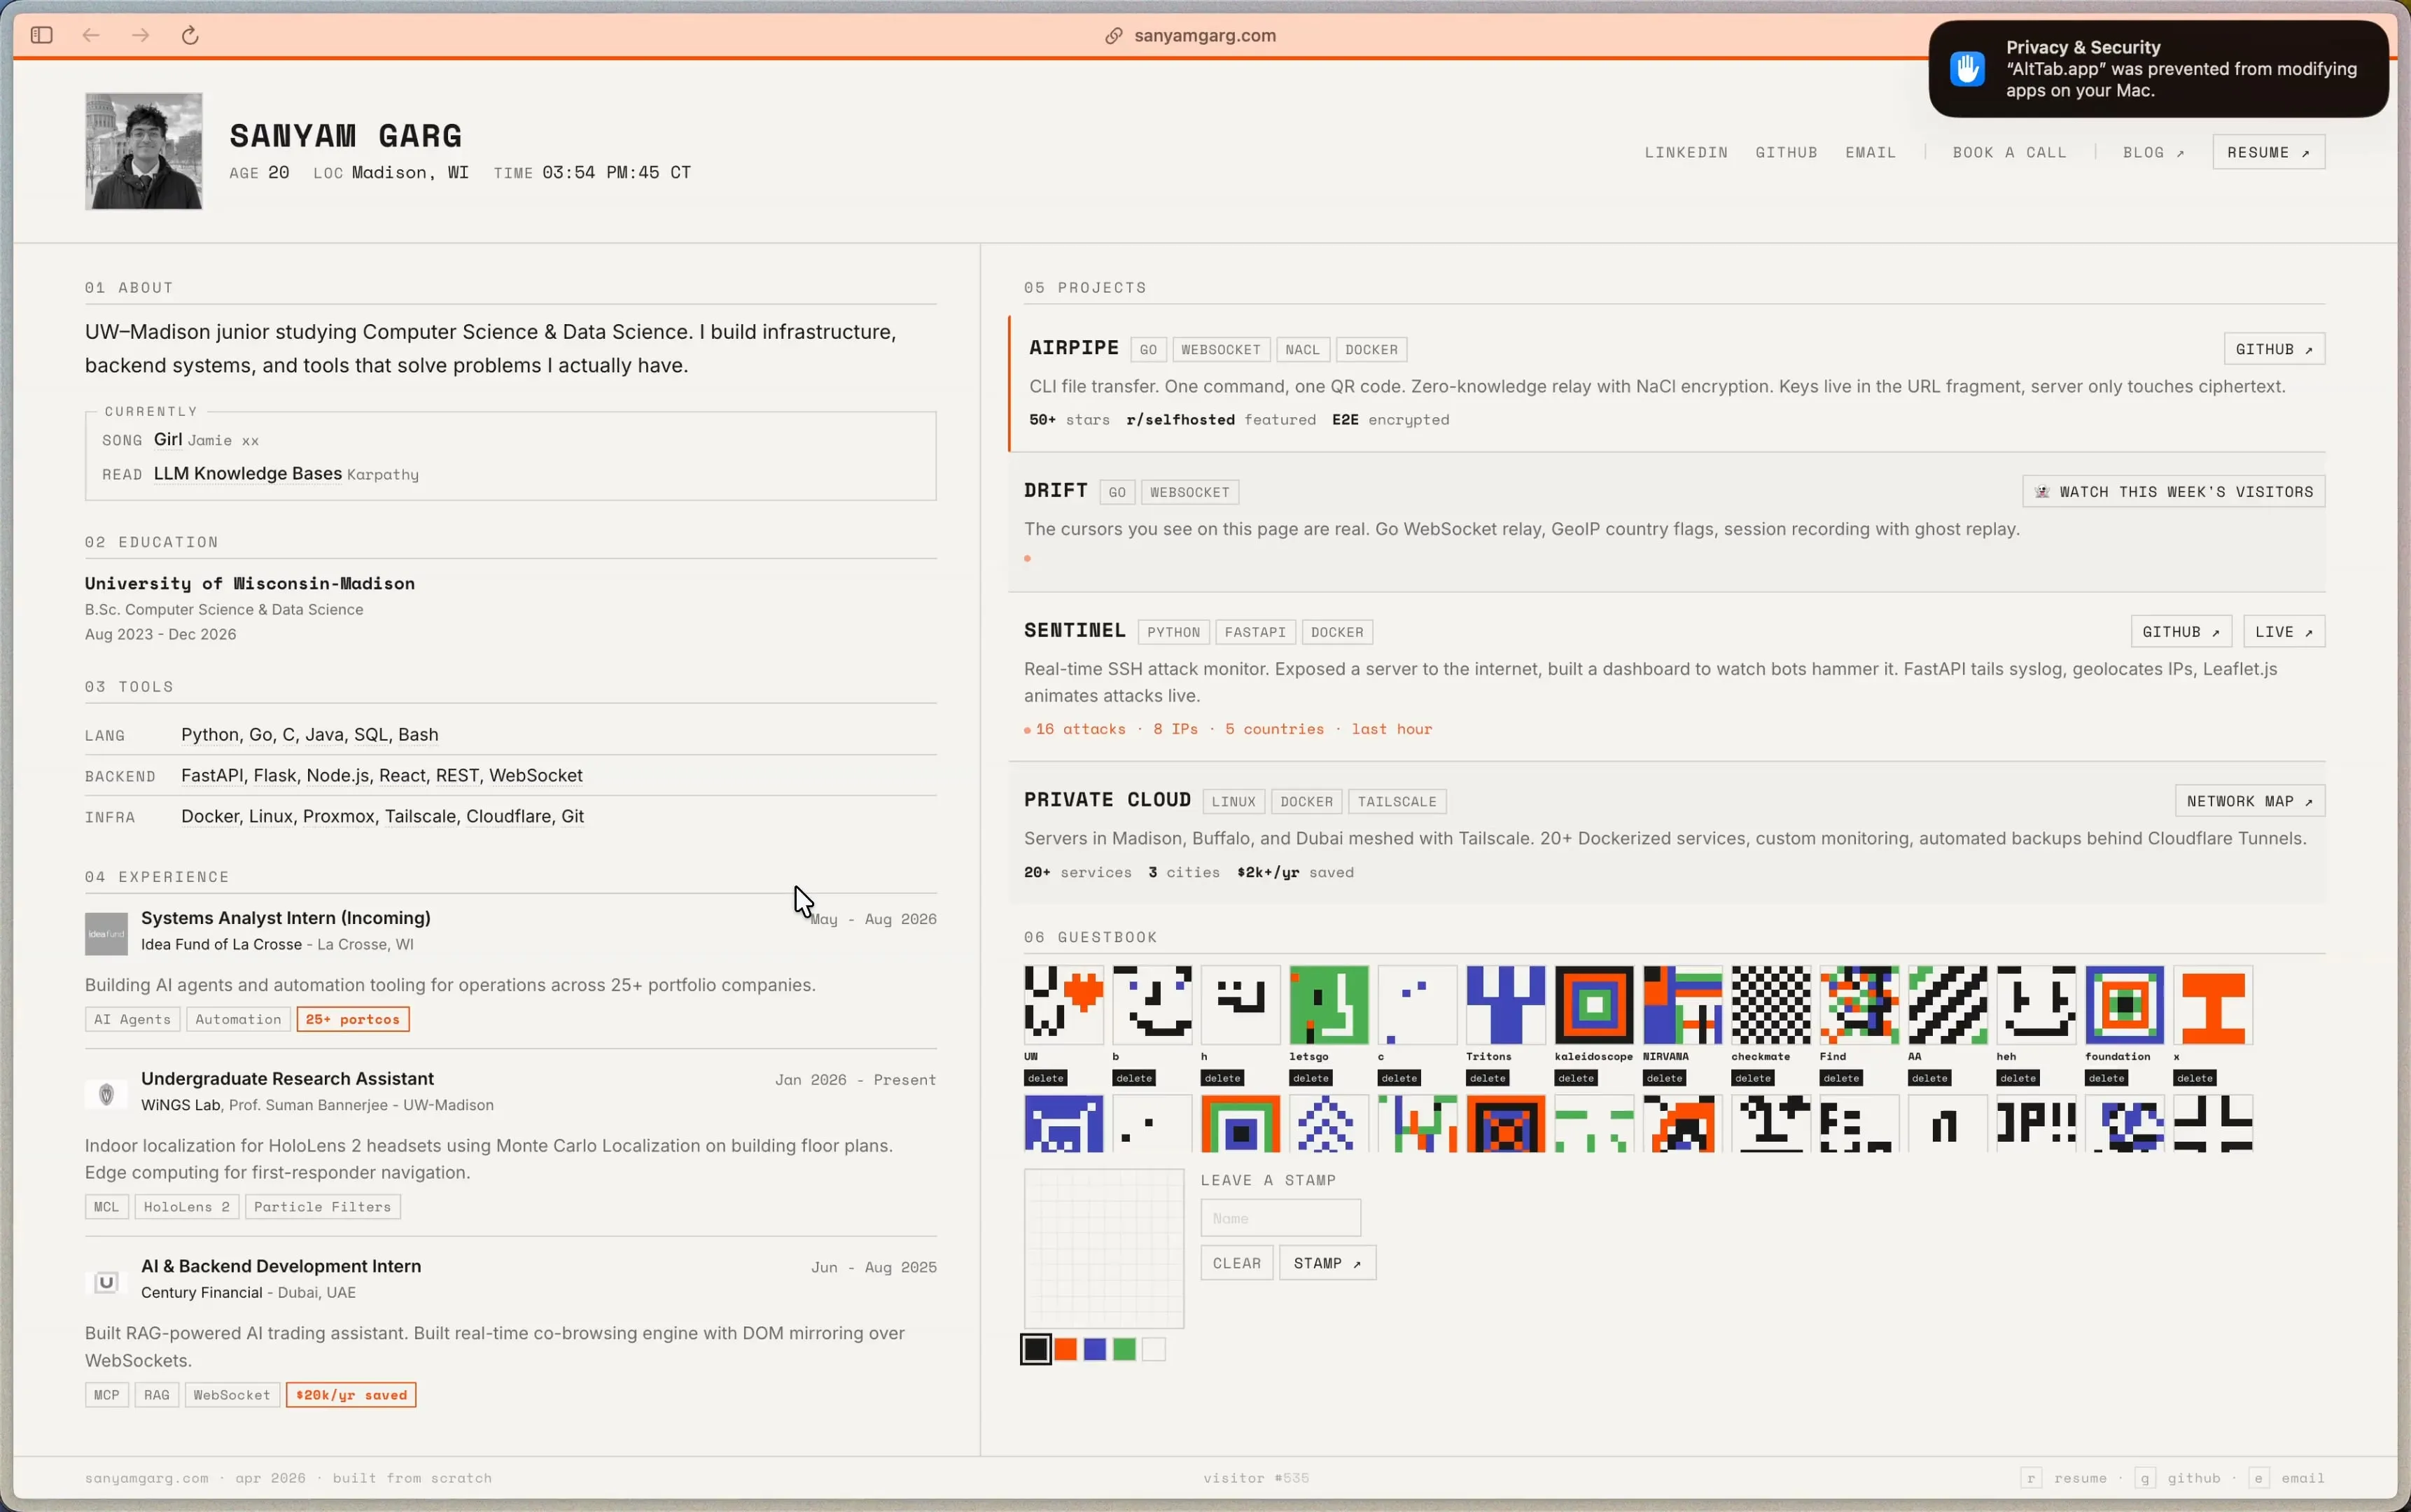Viewport: 2411px width, 1512px height.
Task: Pick the white color swatch
Action: click(1154, 1349)
